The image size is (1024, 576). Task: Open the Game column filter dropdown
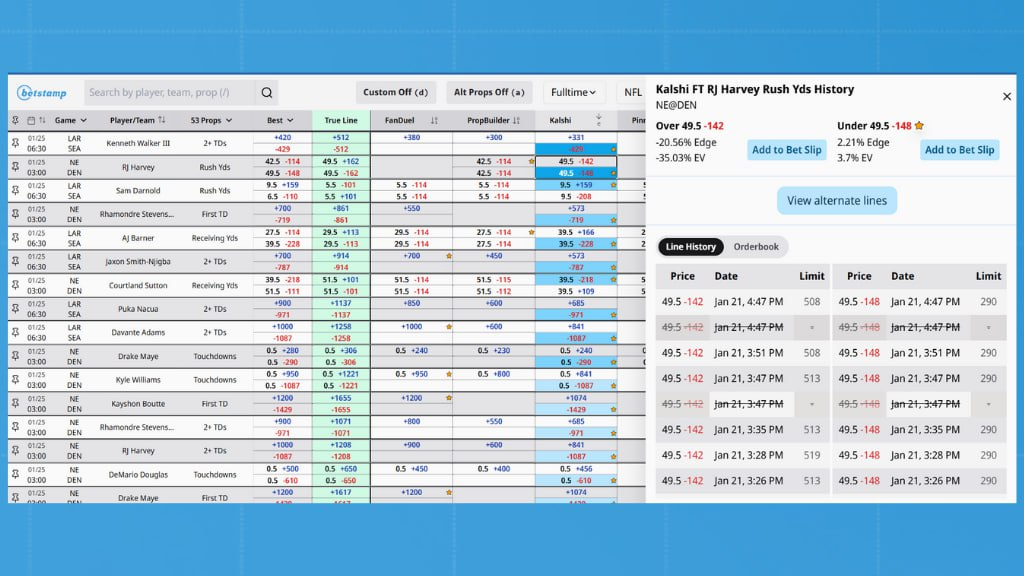84,120
